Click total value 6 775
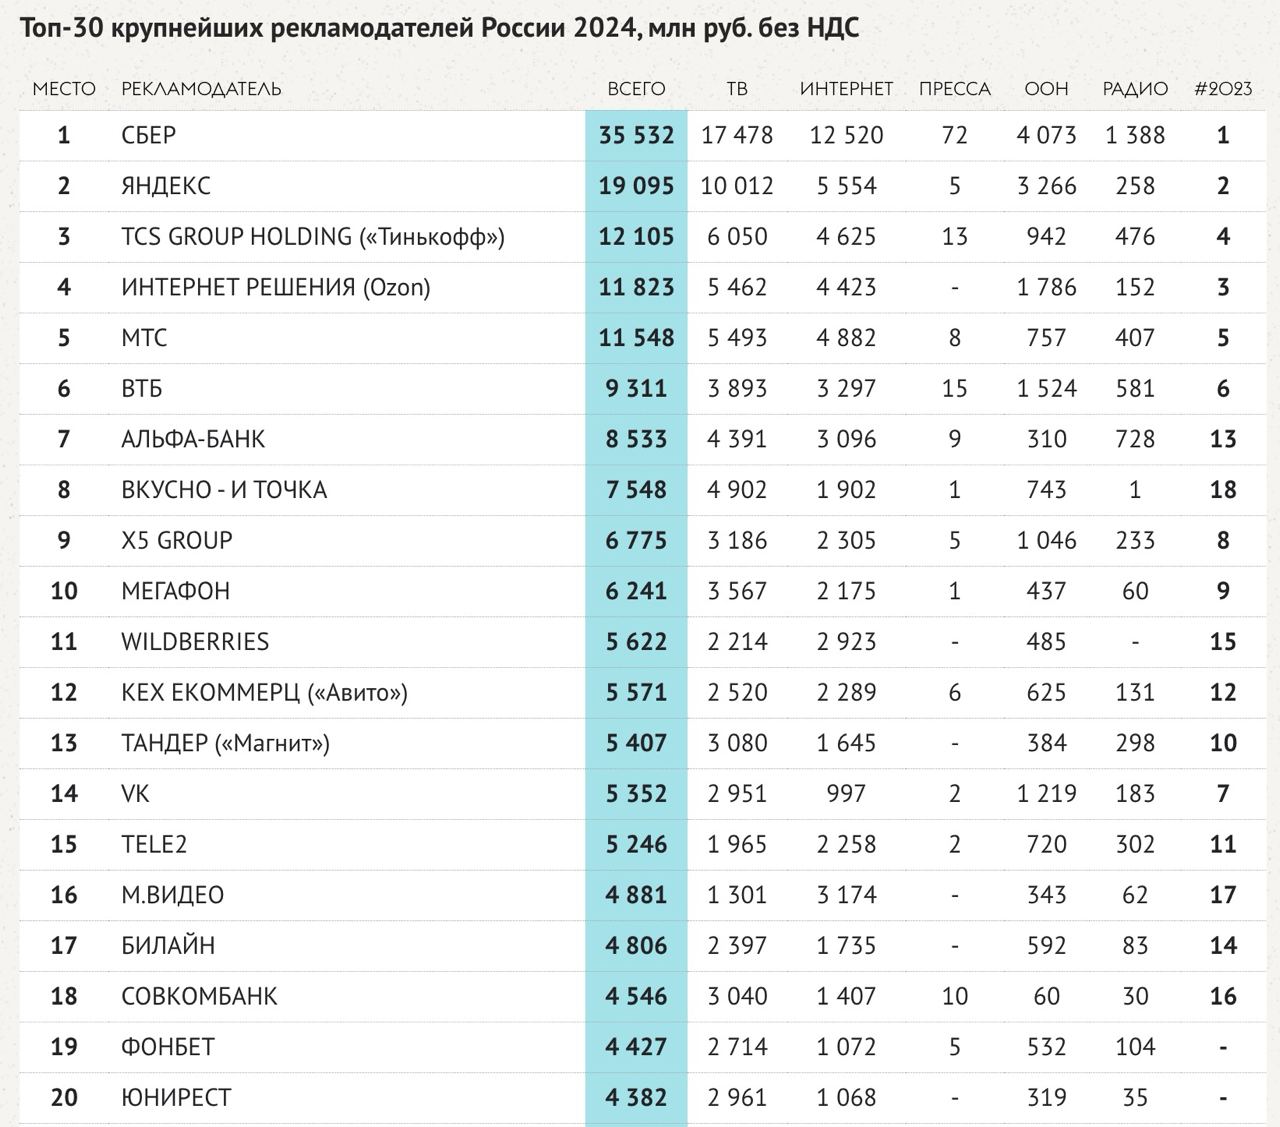This screenshot has width=1280, height=1127. tap(637, 541)
